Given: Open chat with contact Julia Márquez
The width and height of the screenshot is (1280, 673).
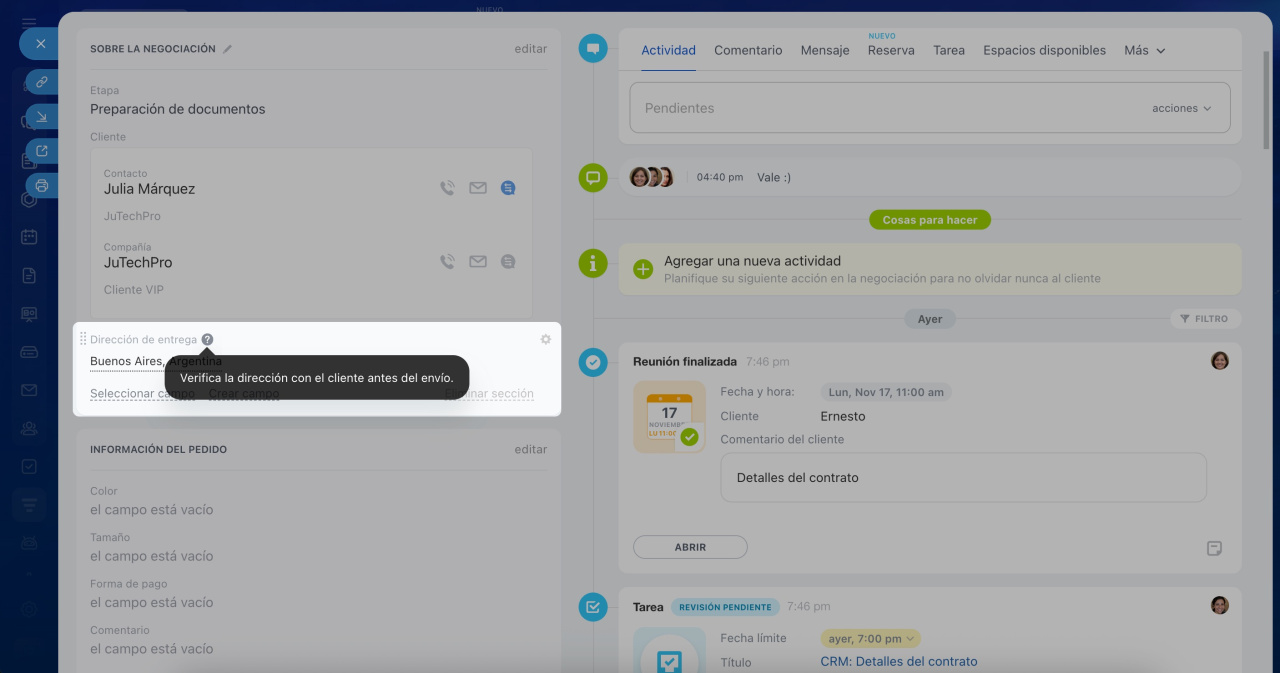Looking at the screenshot, I should [508, 188].
